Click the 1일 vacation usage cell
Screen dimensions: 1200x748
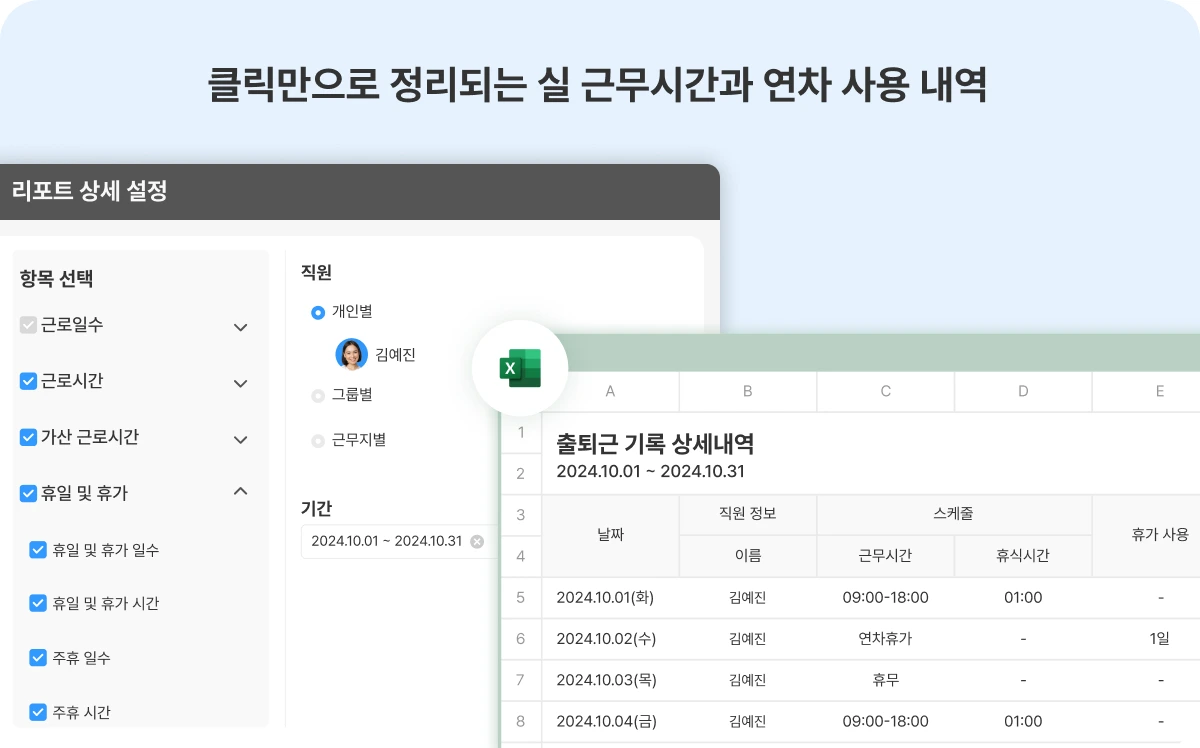tap(1146, 638)
